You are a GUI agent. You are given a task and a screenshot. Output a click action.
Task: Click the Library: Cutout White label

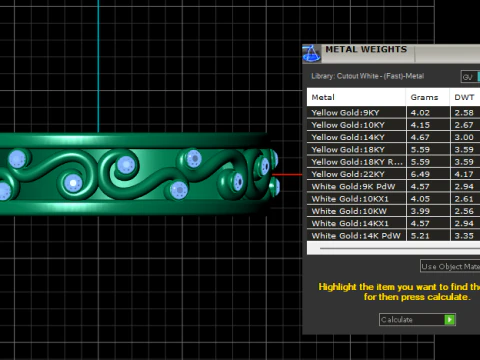368,76
